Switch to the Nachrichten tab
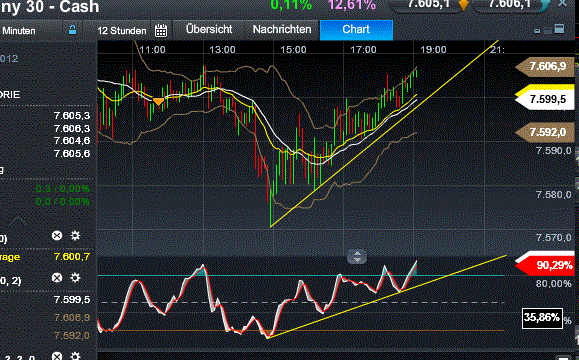 (282, 30)
